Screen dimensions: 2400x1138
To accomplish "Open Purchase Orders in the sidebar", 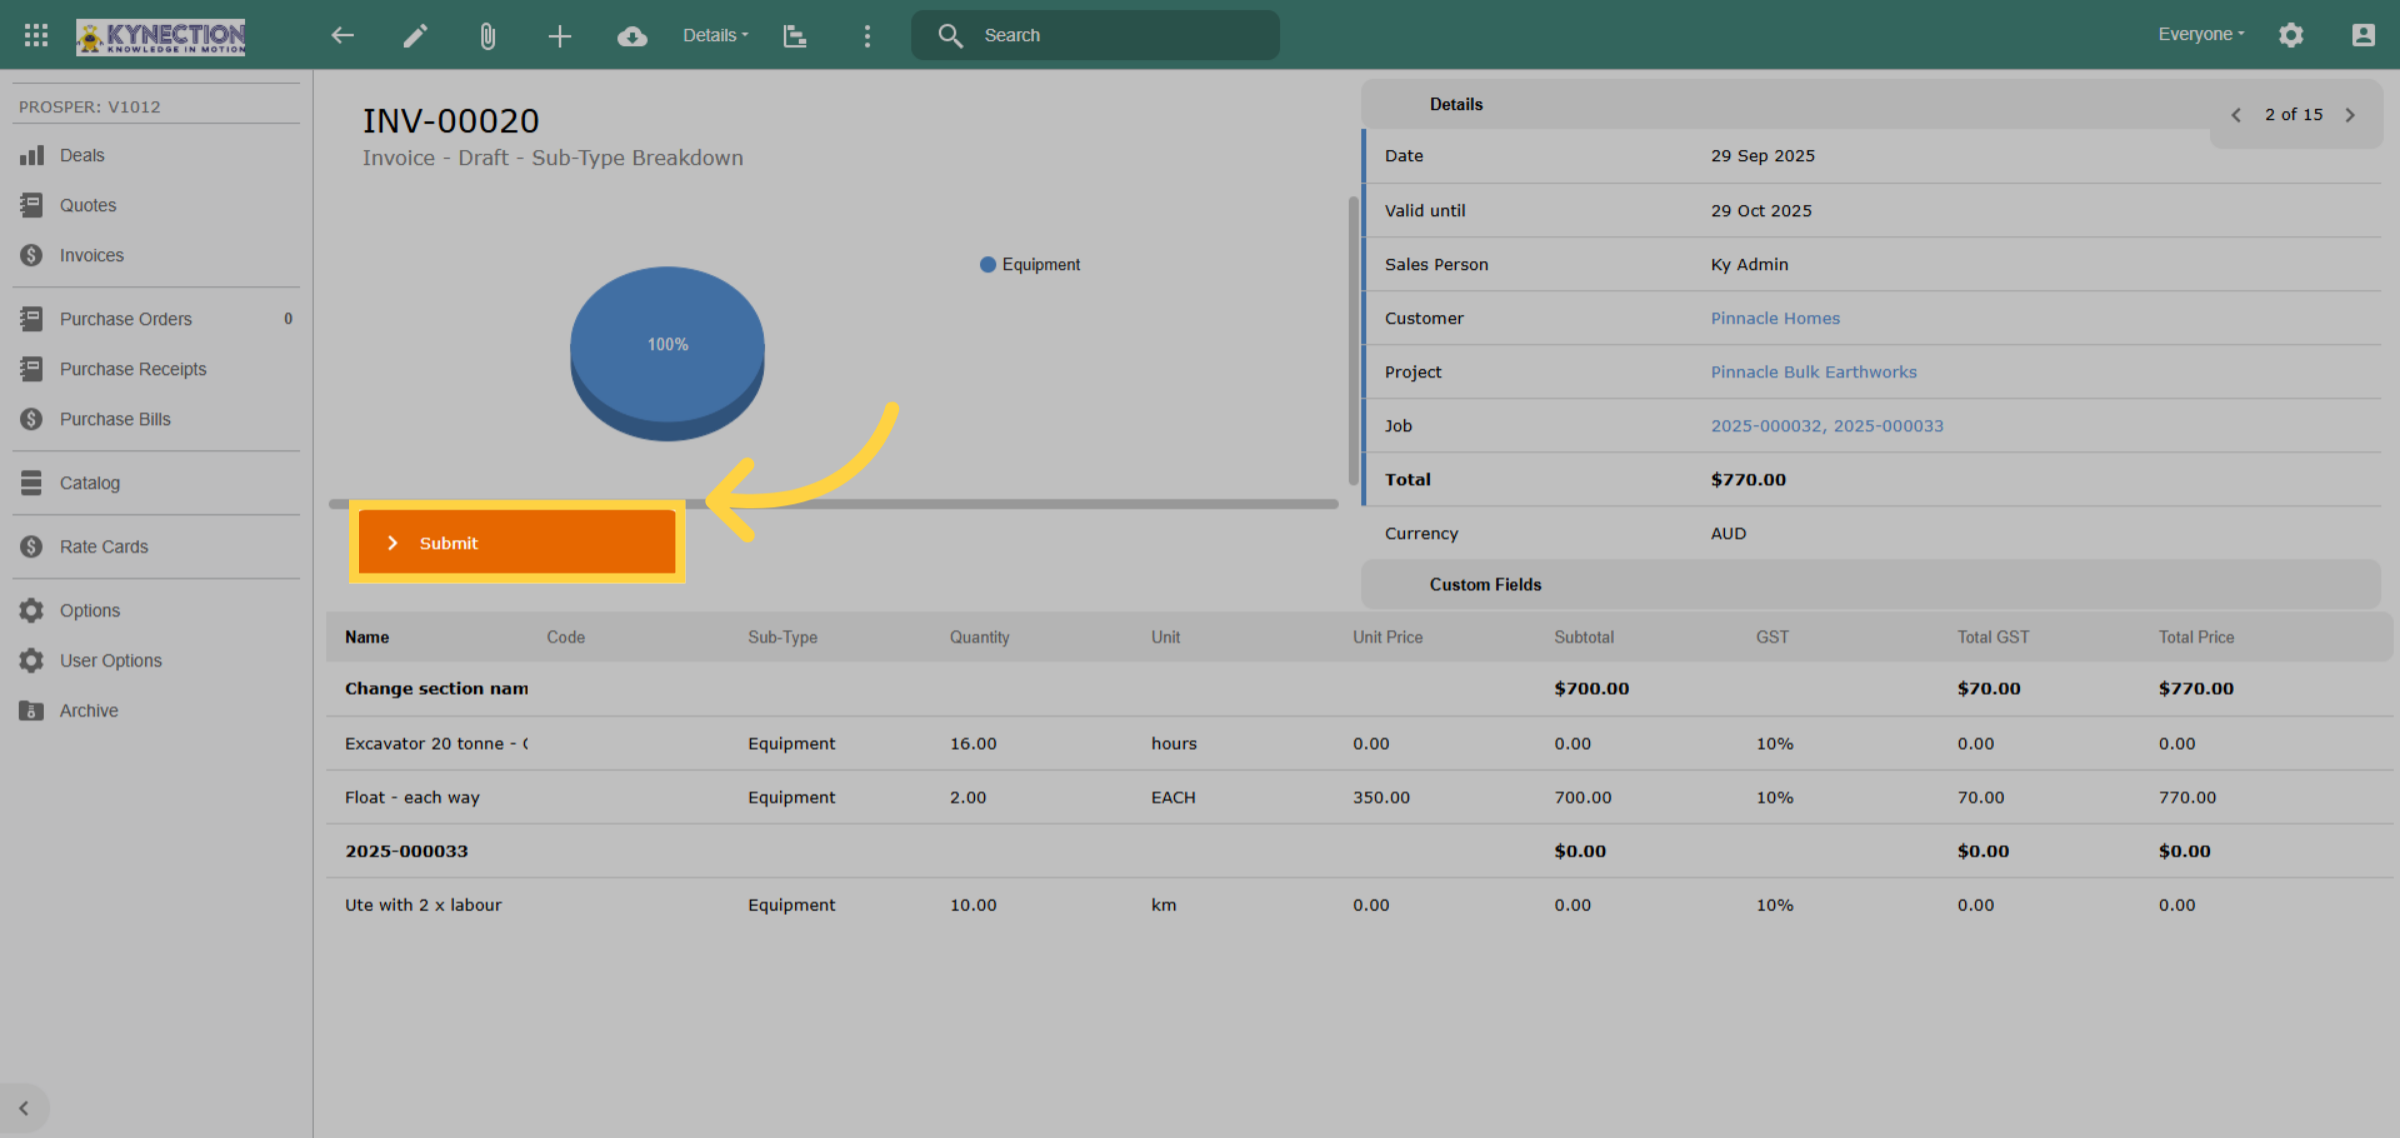I will click(x=156, y=319).
